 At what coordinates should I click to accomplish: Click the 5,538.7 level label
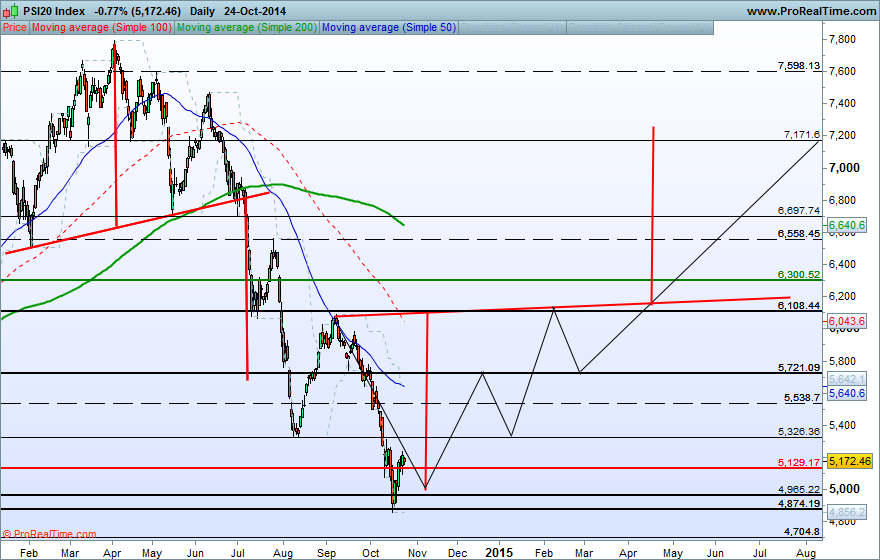[801, 397]
